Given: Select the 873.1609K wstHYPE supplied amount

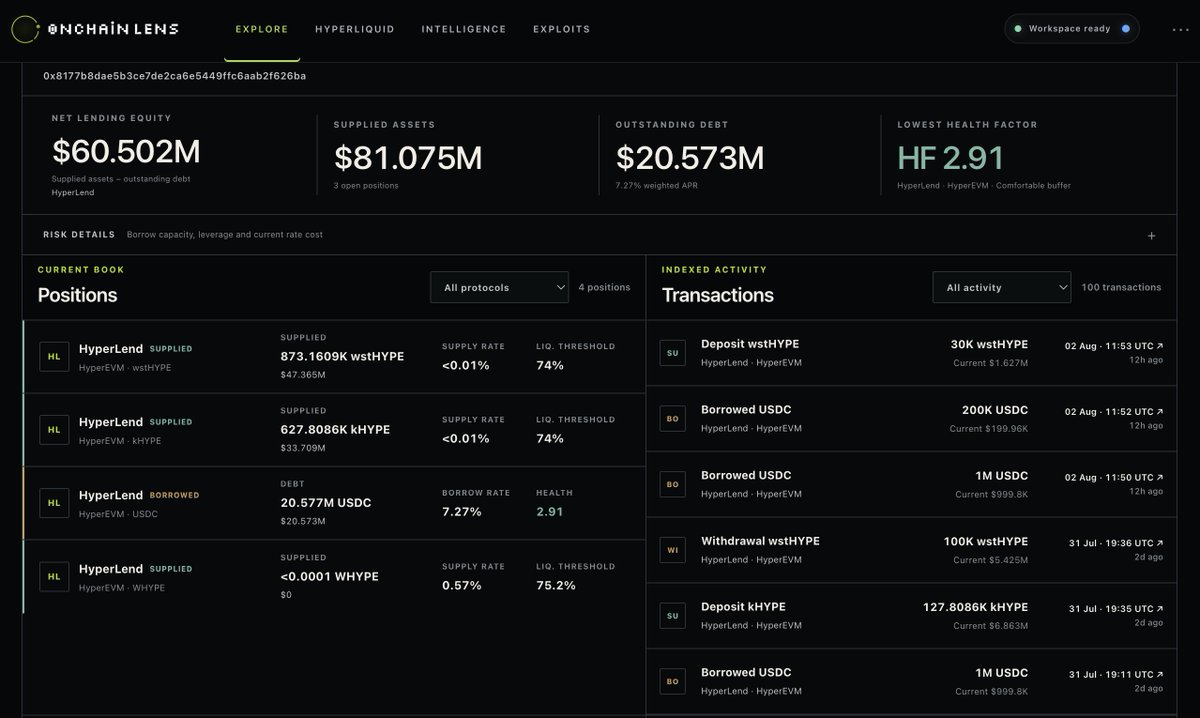Looking at the screenshot, I should coord(342,356).
